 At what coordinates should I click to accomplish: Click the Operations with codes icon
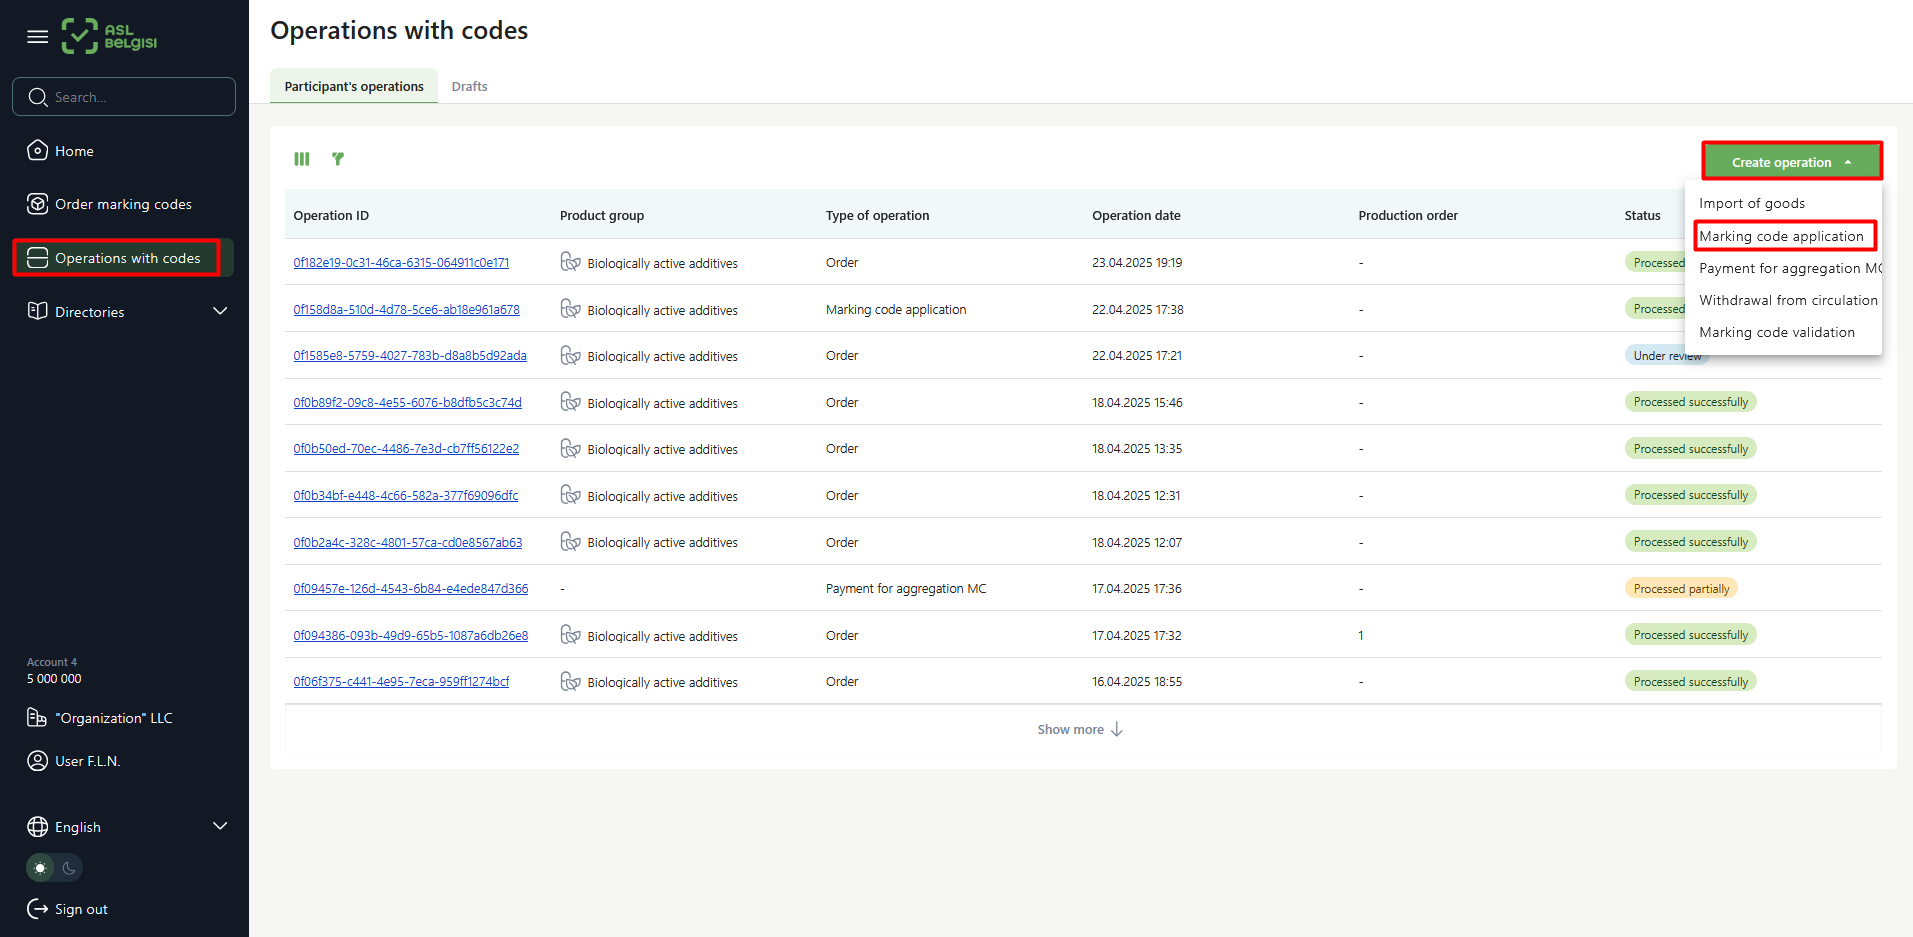(x=37, y=258)
